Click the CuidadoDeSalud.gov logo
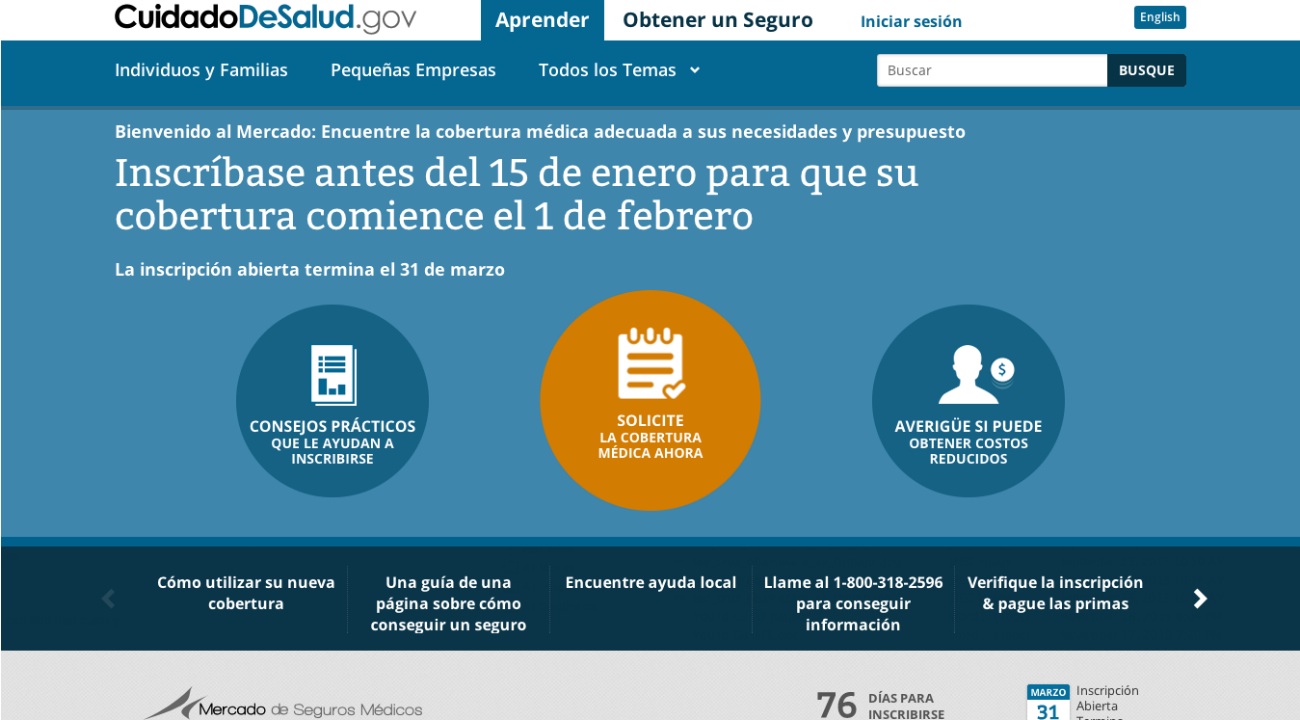Screen dimensions: 1300x720 point(265,18)
